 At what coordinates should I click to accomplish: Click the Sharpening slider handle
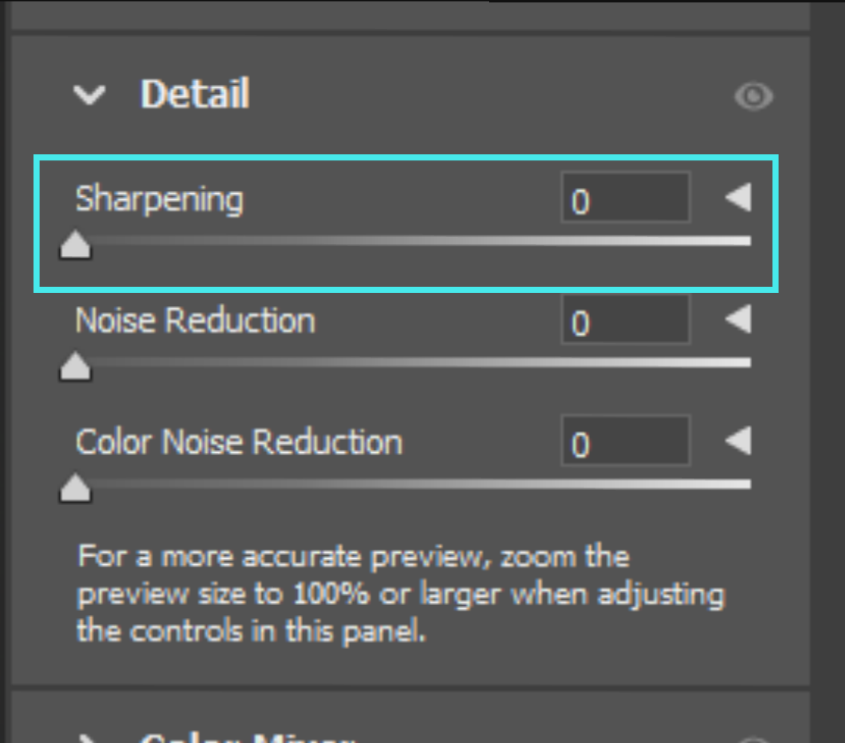(75, 246)
